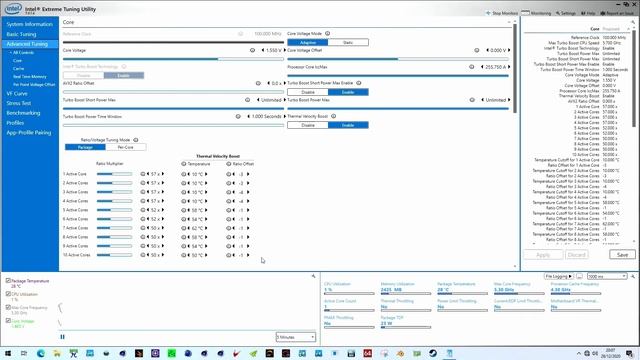
Task: Set Core Voltage Mode to Static
Action: [x=348, y=42]
